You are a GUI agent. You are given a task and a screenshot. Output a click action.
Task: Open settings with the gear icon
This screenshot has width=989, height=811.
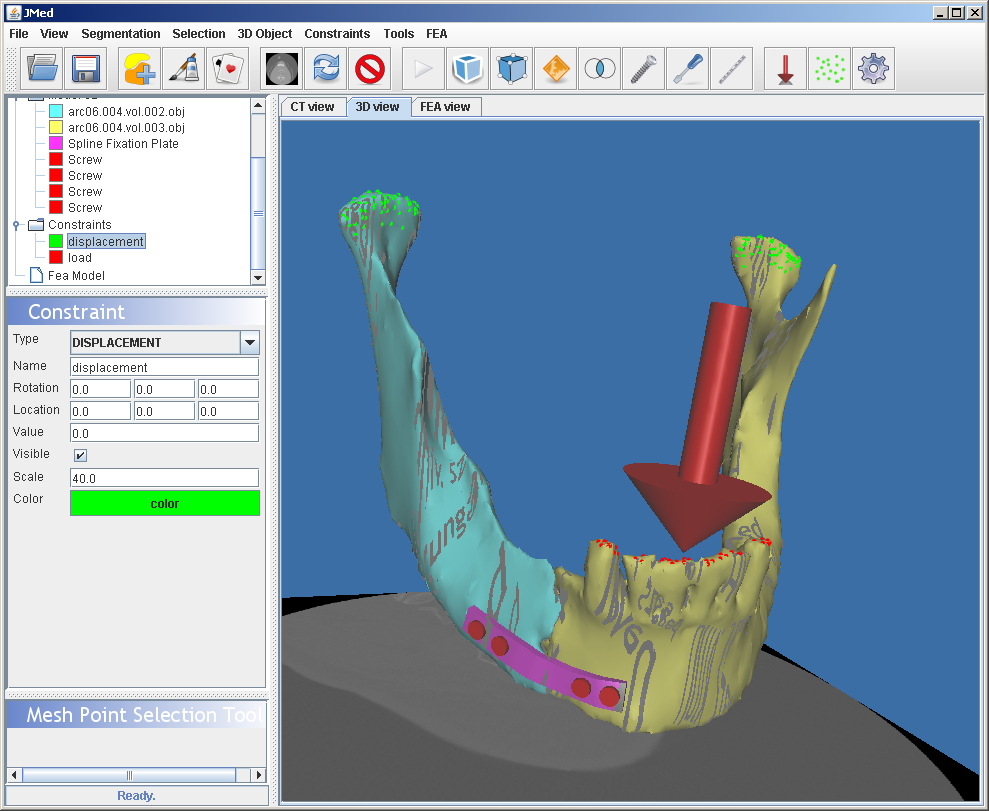click(873, 69)
